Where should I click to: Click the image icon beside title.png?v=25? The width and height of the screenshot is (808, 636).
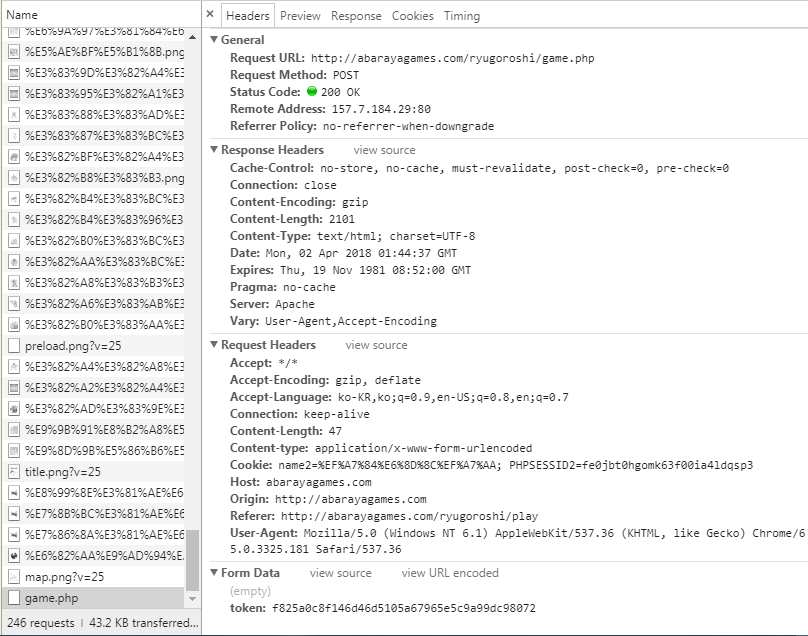[14, 472]
